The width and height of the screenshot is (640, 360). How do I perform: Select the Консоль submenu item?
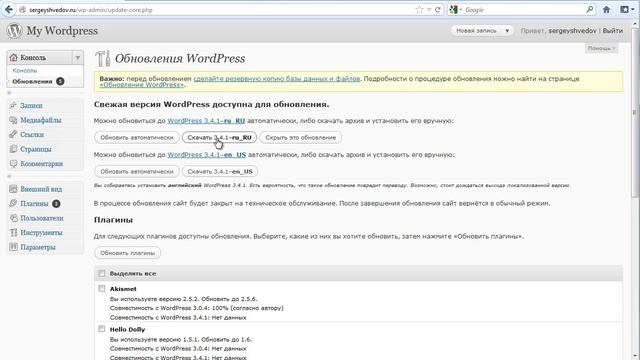24,71
